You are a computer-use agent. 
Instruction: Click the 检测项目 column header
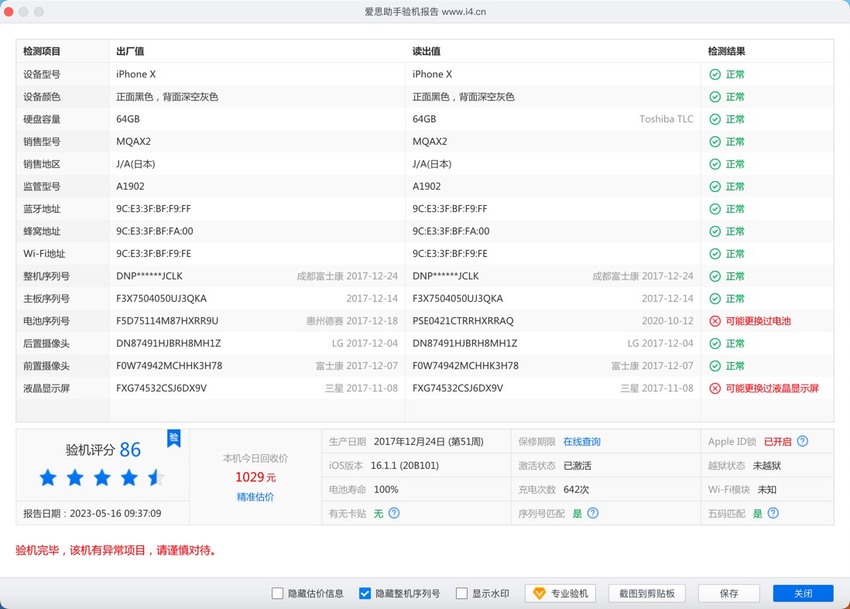click(x=42, y=52)
